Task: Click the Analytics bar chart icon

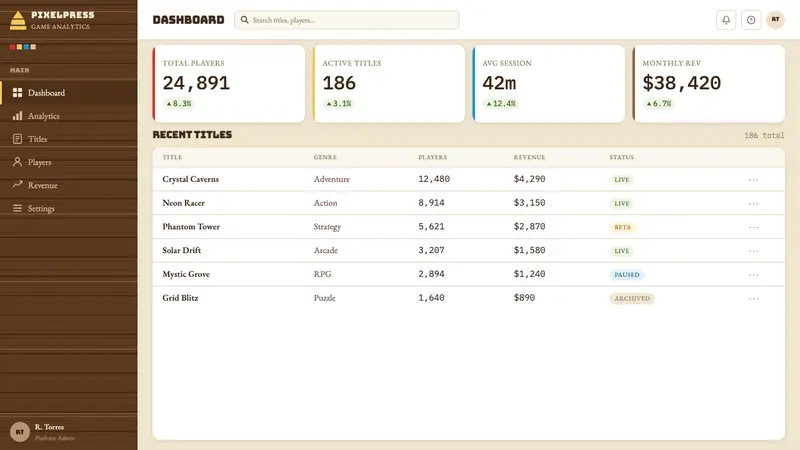Action: [17, 116]
